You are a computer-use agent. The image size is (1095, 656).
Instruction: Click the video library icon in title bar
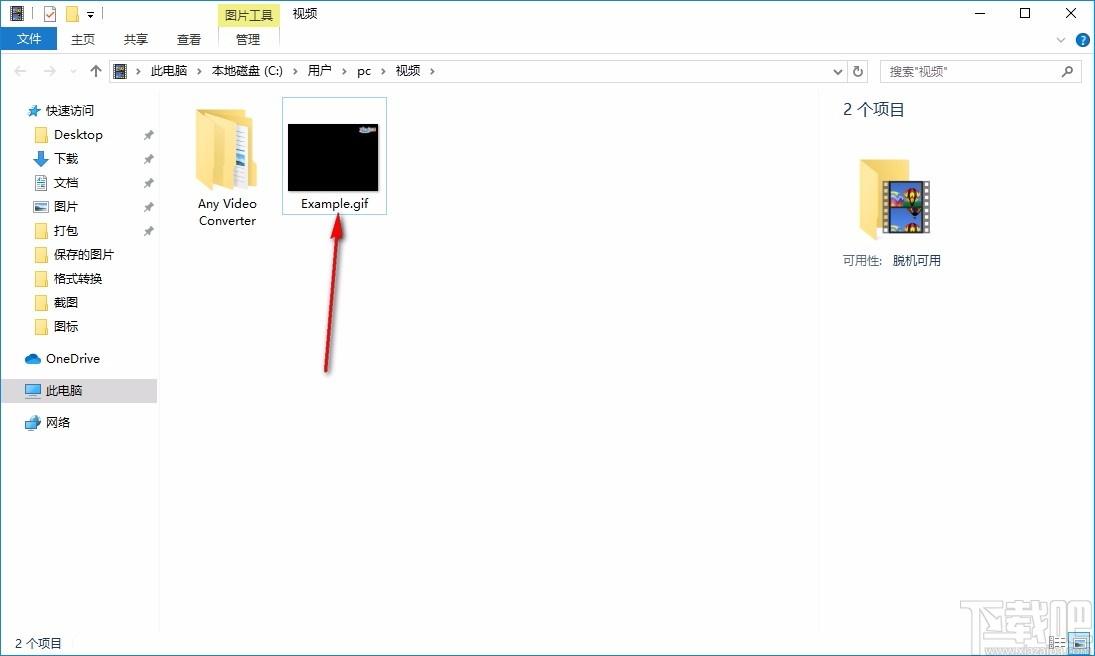click(x=17, y=13)
